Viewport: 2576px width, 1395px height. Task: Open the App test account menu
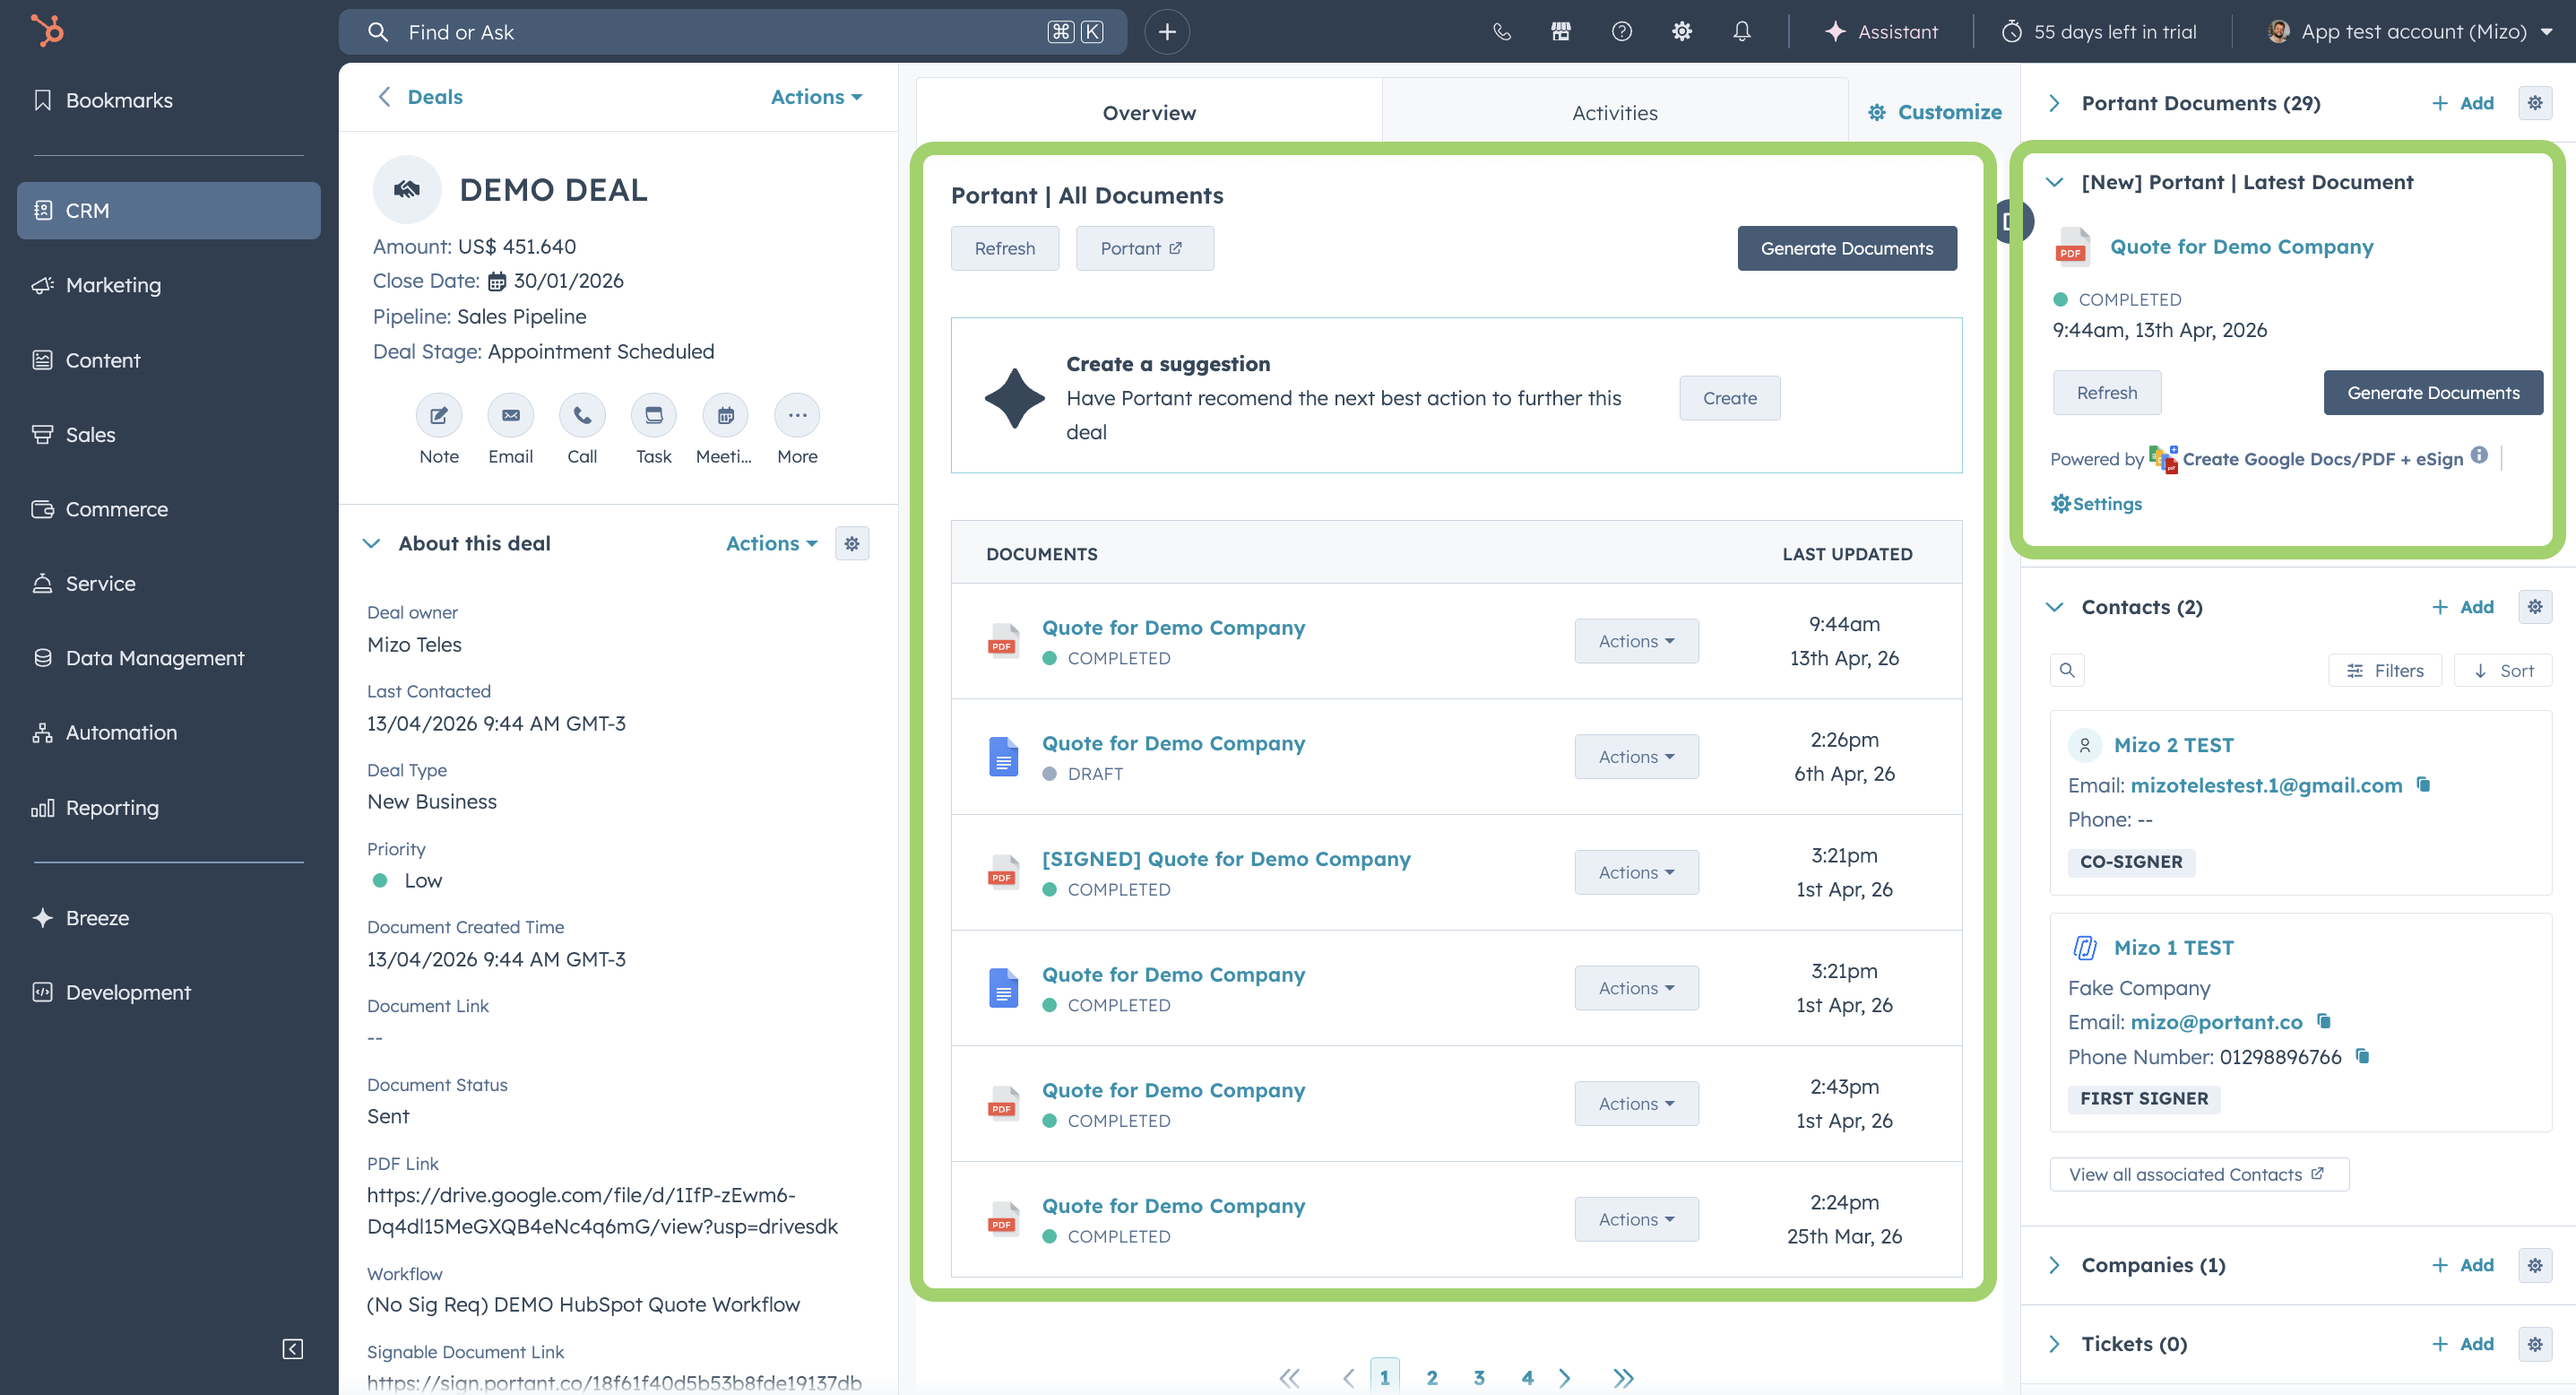(2410, 32)
